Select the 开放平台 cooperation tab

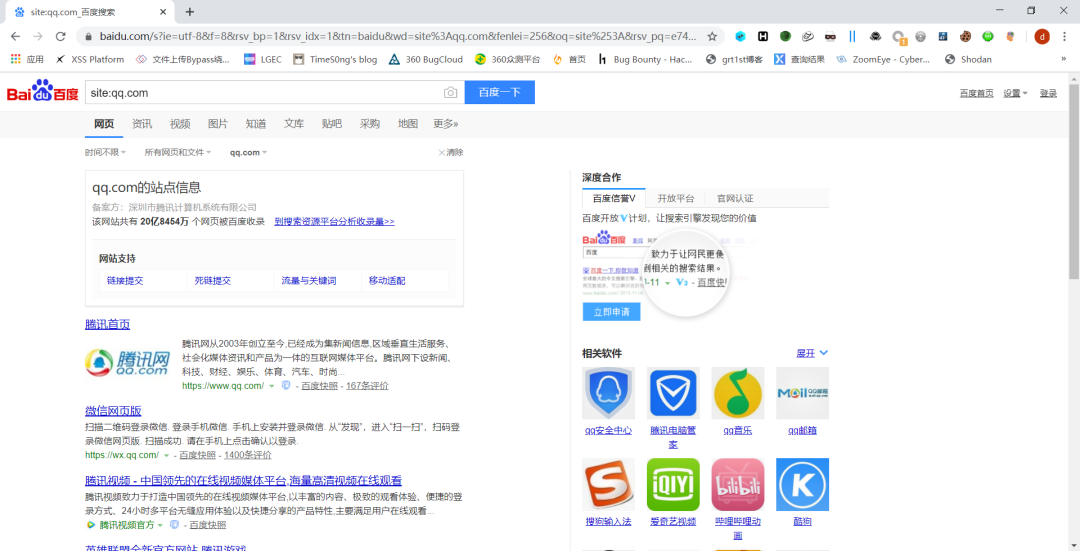(675, 198)
